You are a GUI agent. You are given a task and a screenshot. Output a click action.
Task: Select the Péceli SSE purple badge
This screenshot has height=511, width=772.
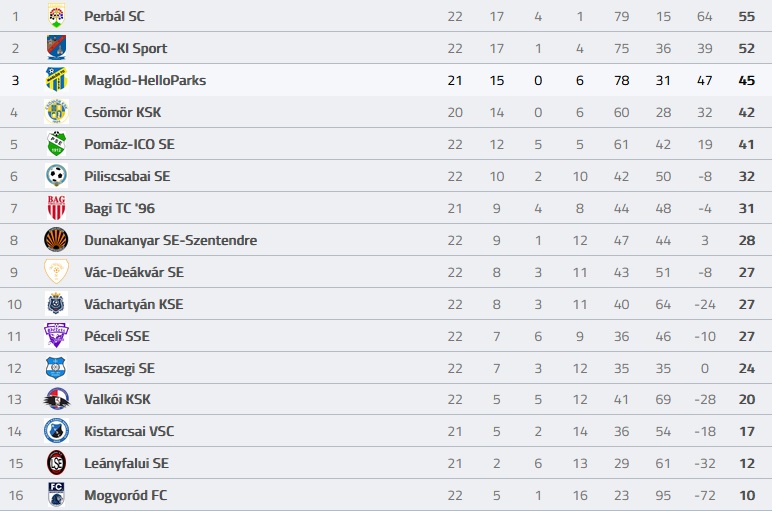pos(57,336)
